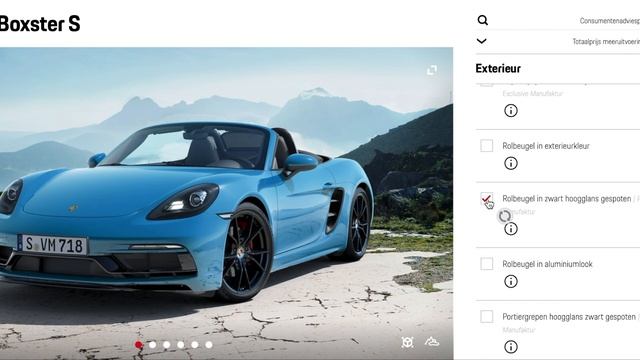Select fifth carousel image dot

[x=195, y=345]
